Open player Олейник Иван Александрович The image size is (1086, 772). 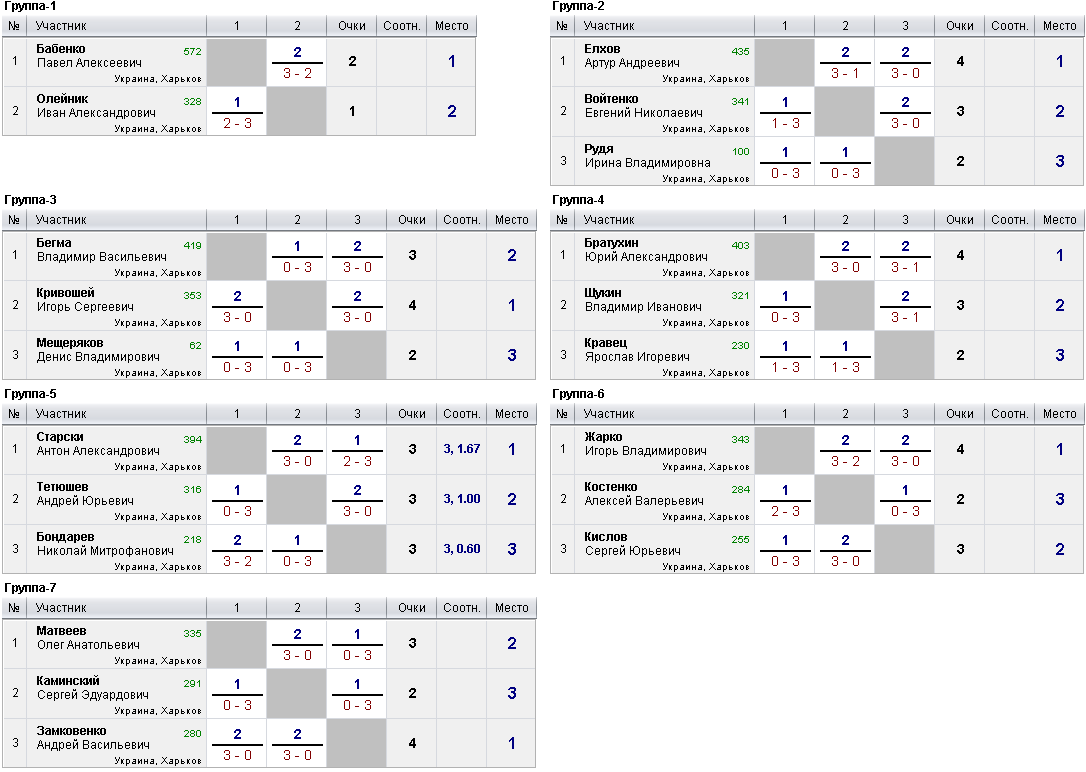coord(96,106)
